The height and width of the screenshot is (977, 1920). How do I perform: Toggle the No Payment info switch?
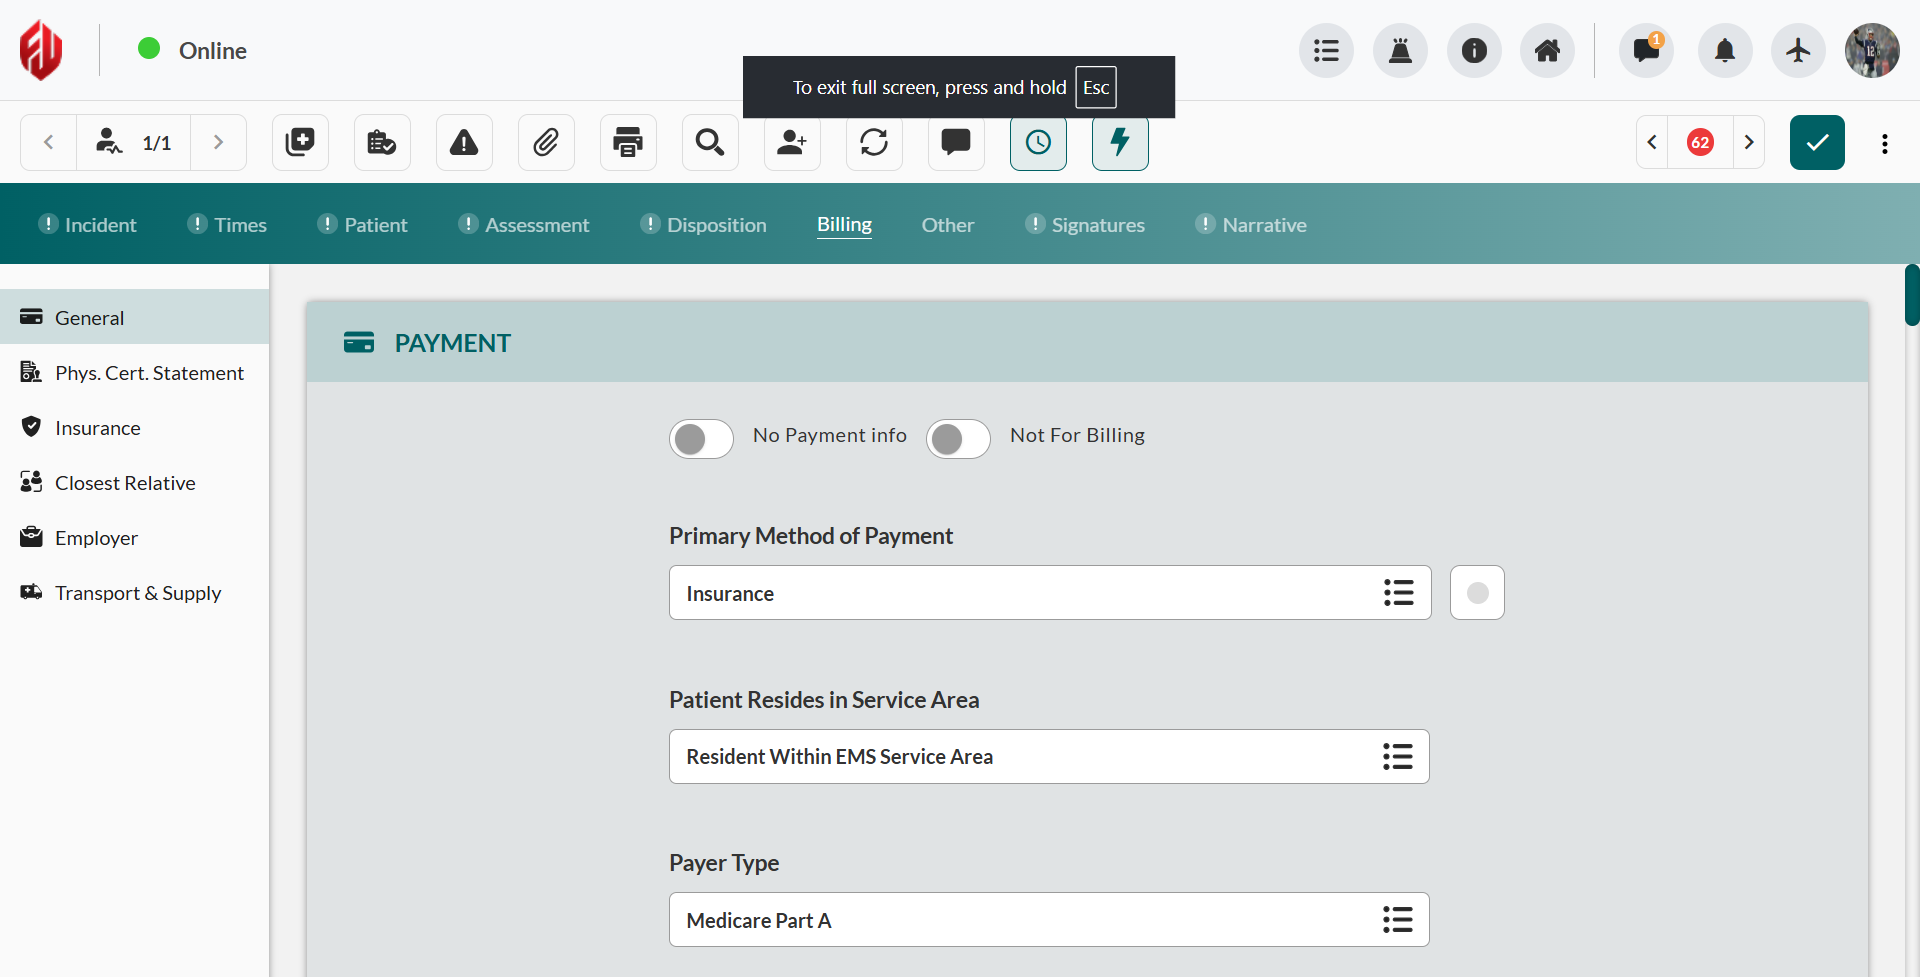pos(701,438)
